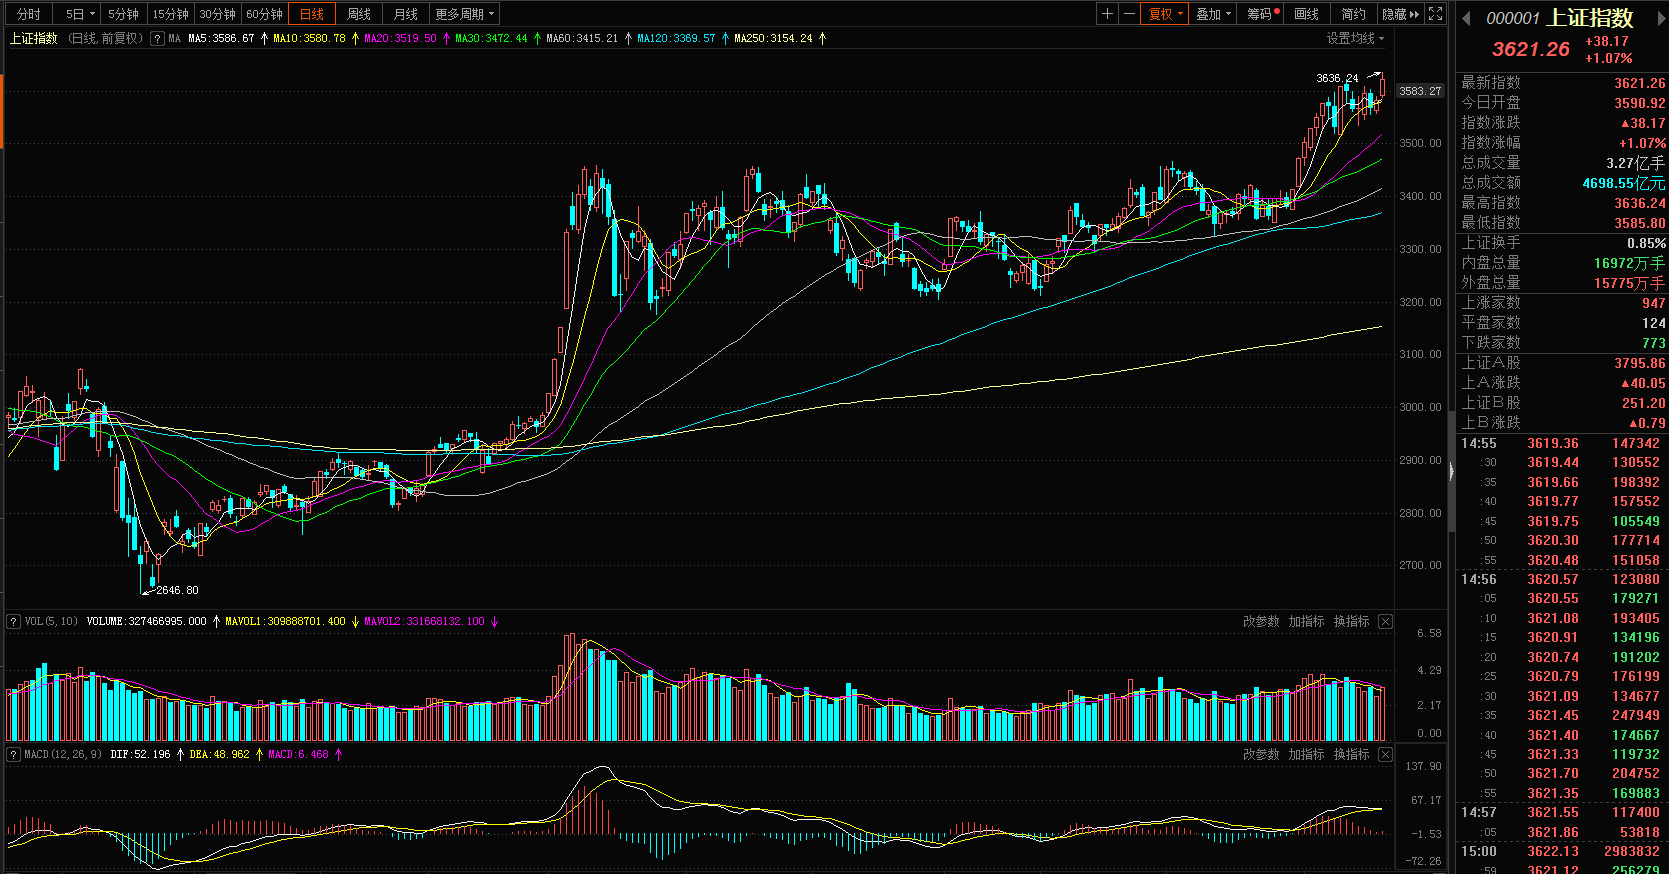Click 改参数 in VOL panel

point(1261,621)
